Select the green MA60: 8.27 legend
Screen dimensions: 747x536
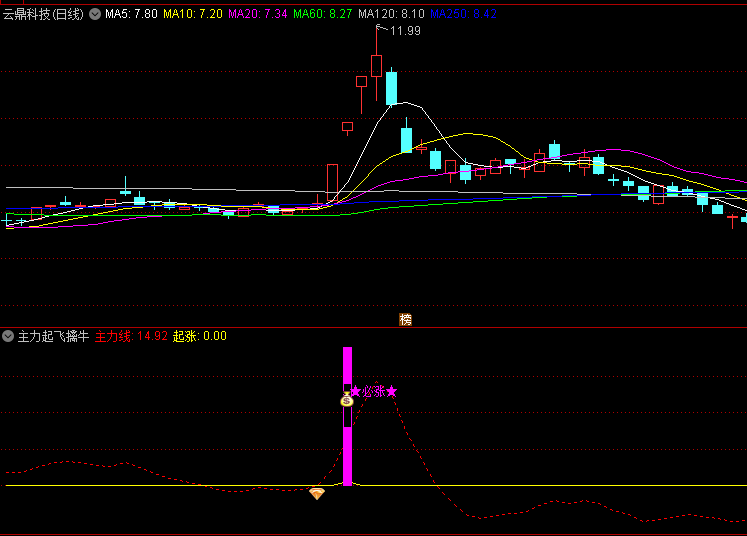323,14
